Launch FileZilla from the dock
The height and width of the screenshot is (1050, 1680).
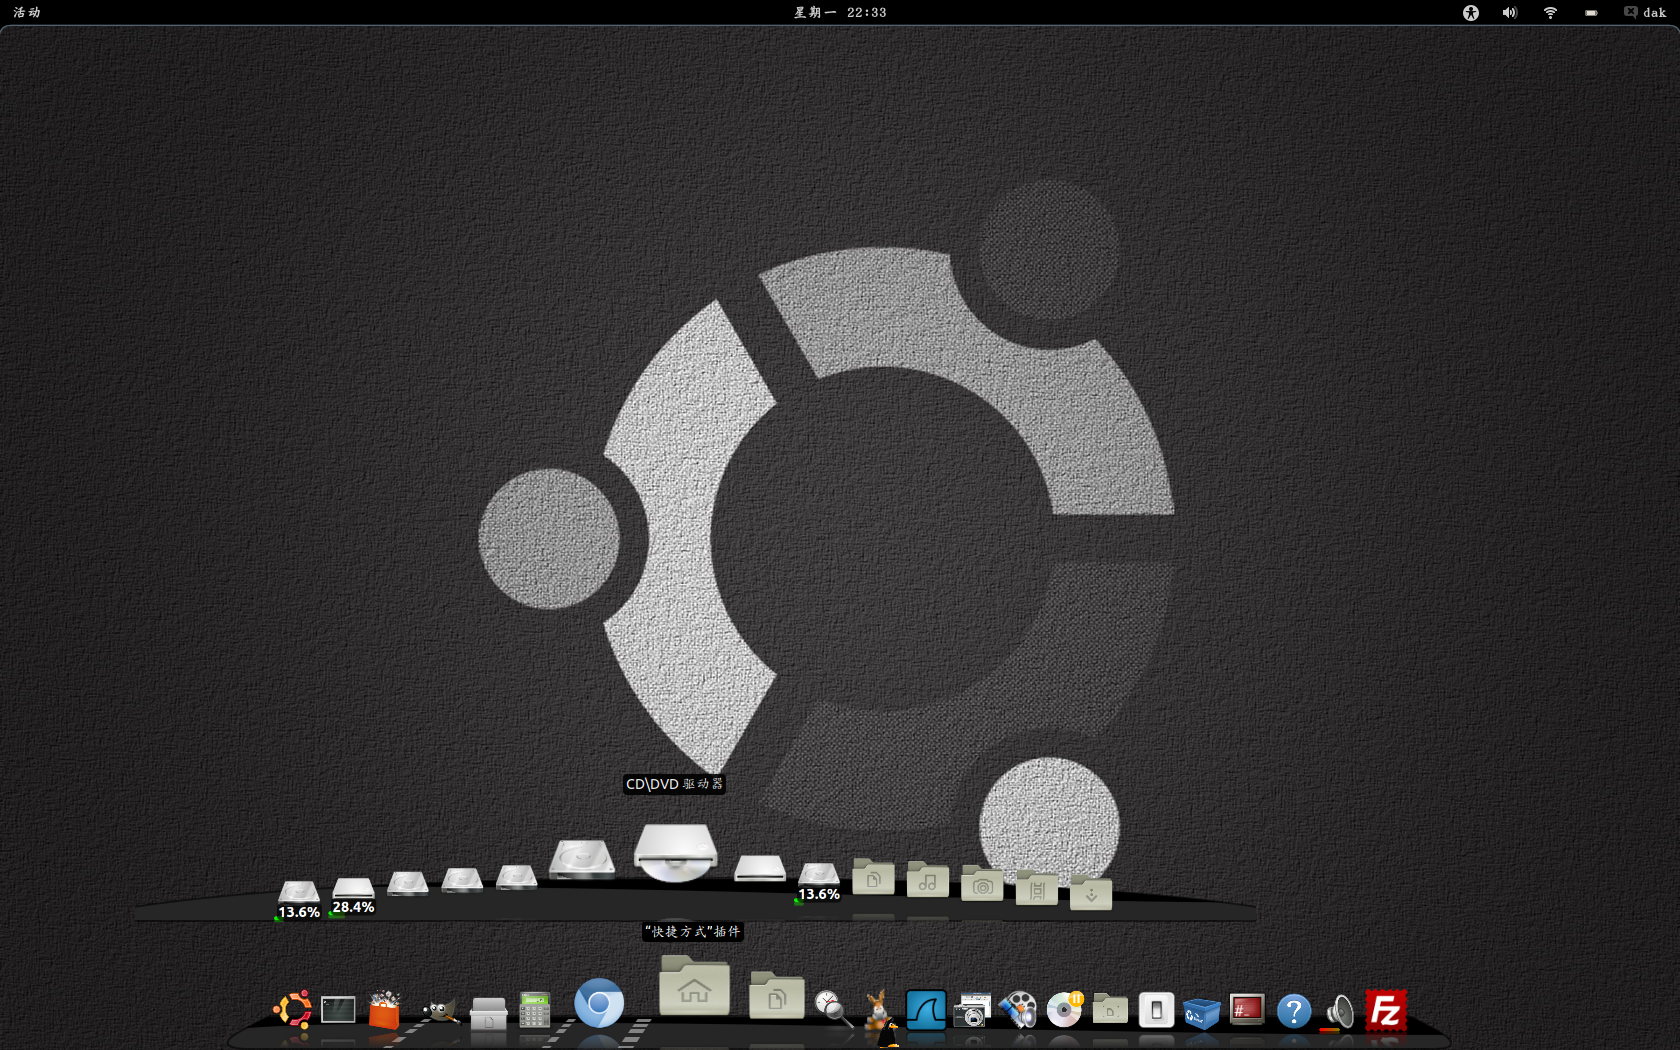click(x=1386, y=1010)
